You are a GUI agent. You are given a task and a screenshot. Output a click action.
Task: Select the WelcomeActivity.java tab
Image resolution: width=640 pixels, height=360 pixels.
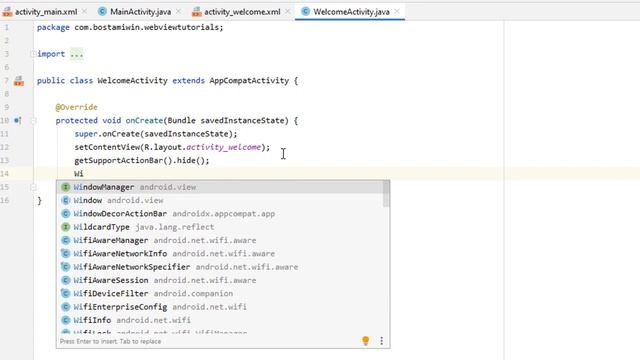point(351,12)
